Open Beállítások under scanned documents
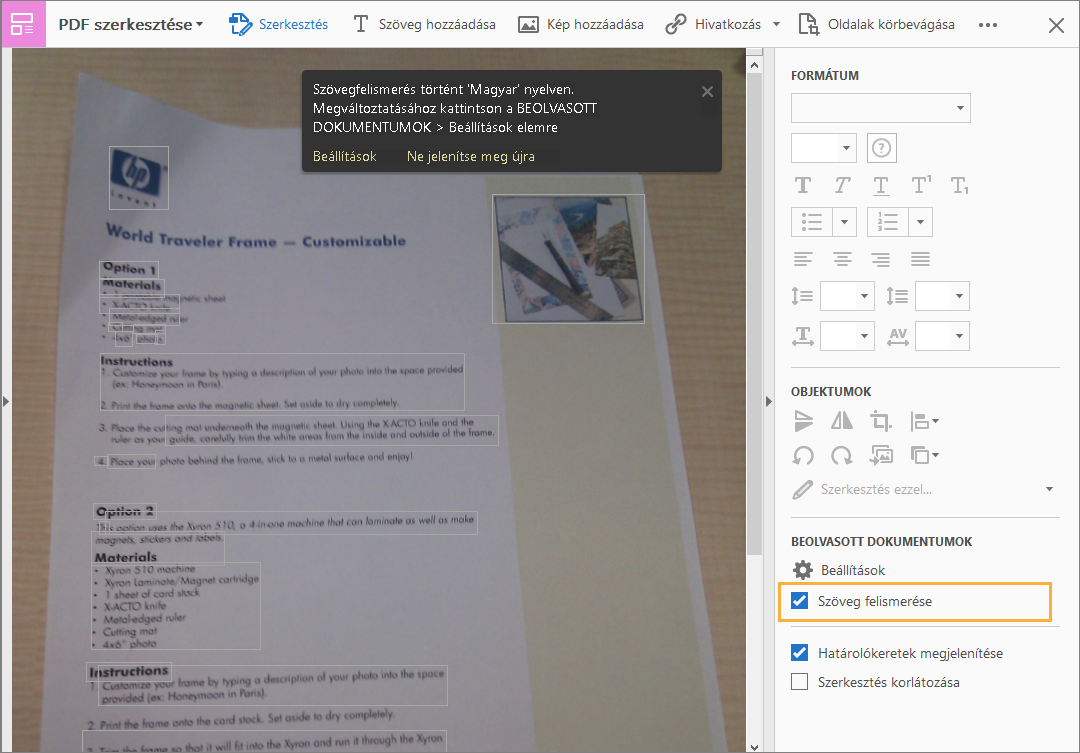This screenshot has height=753, width=1080. [x=839, y=570]
